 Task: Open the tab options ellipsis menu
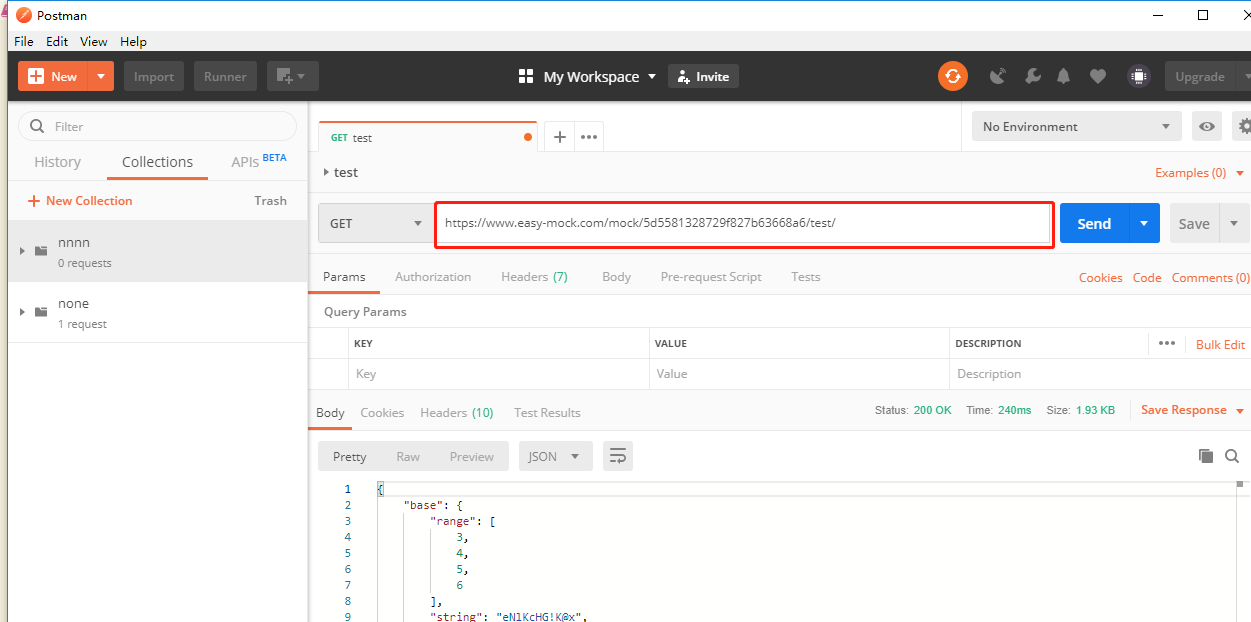(589, 137)
